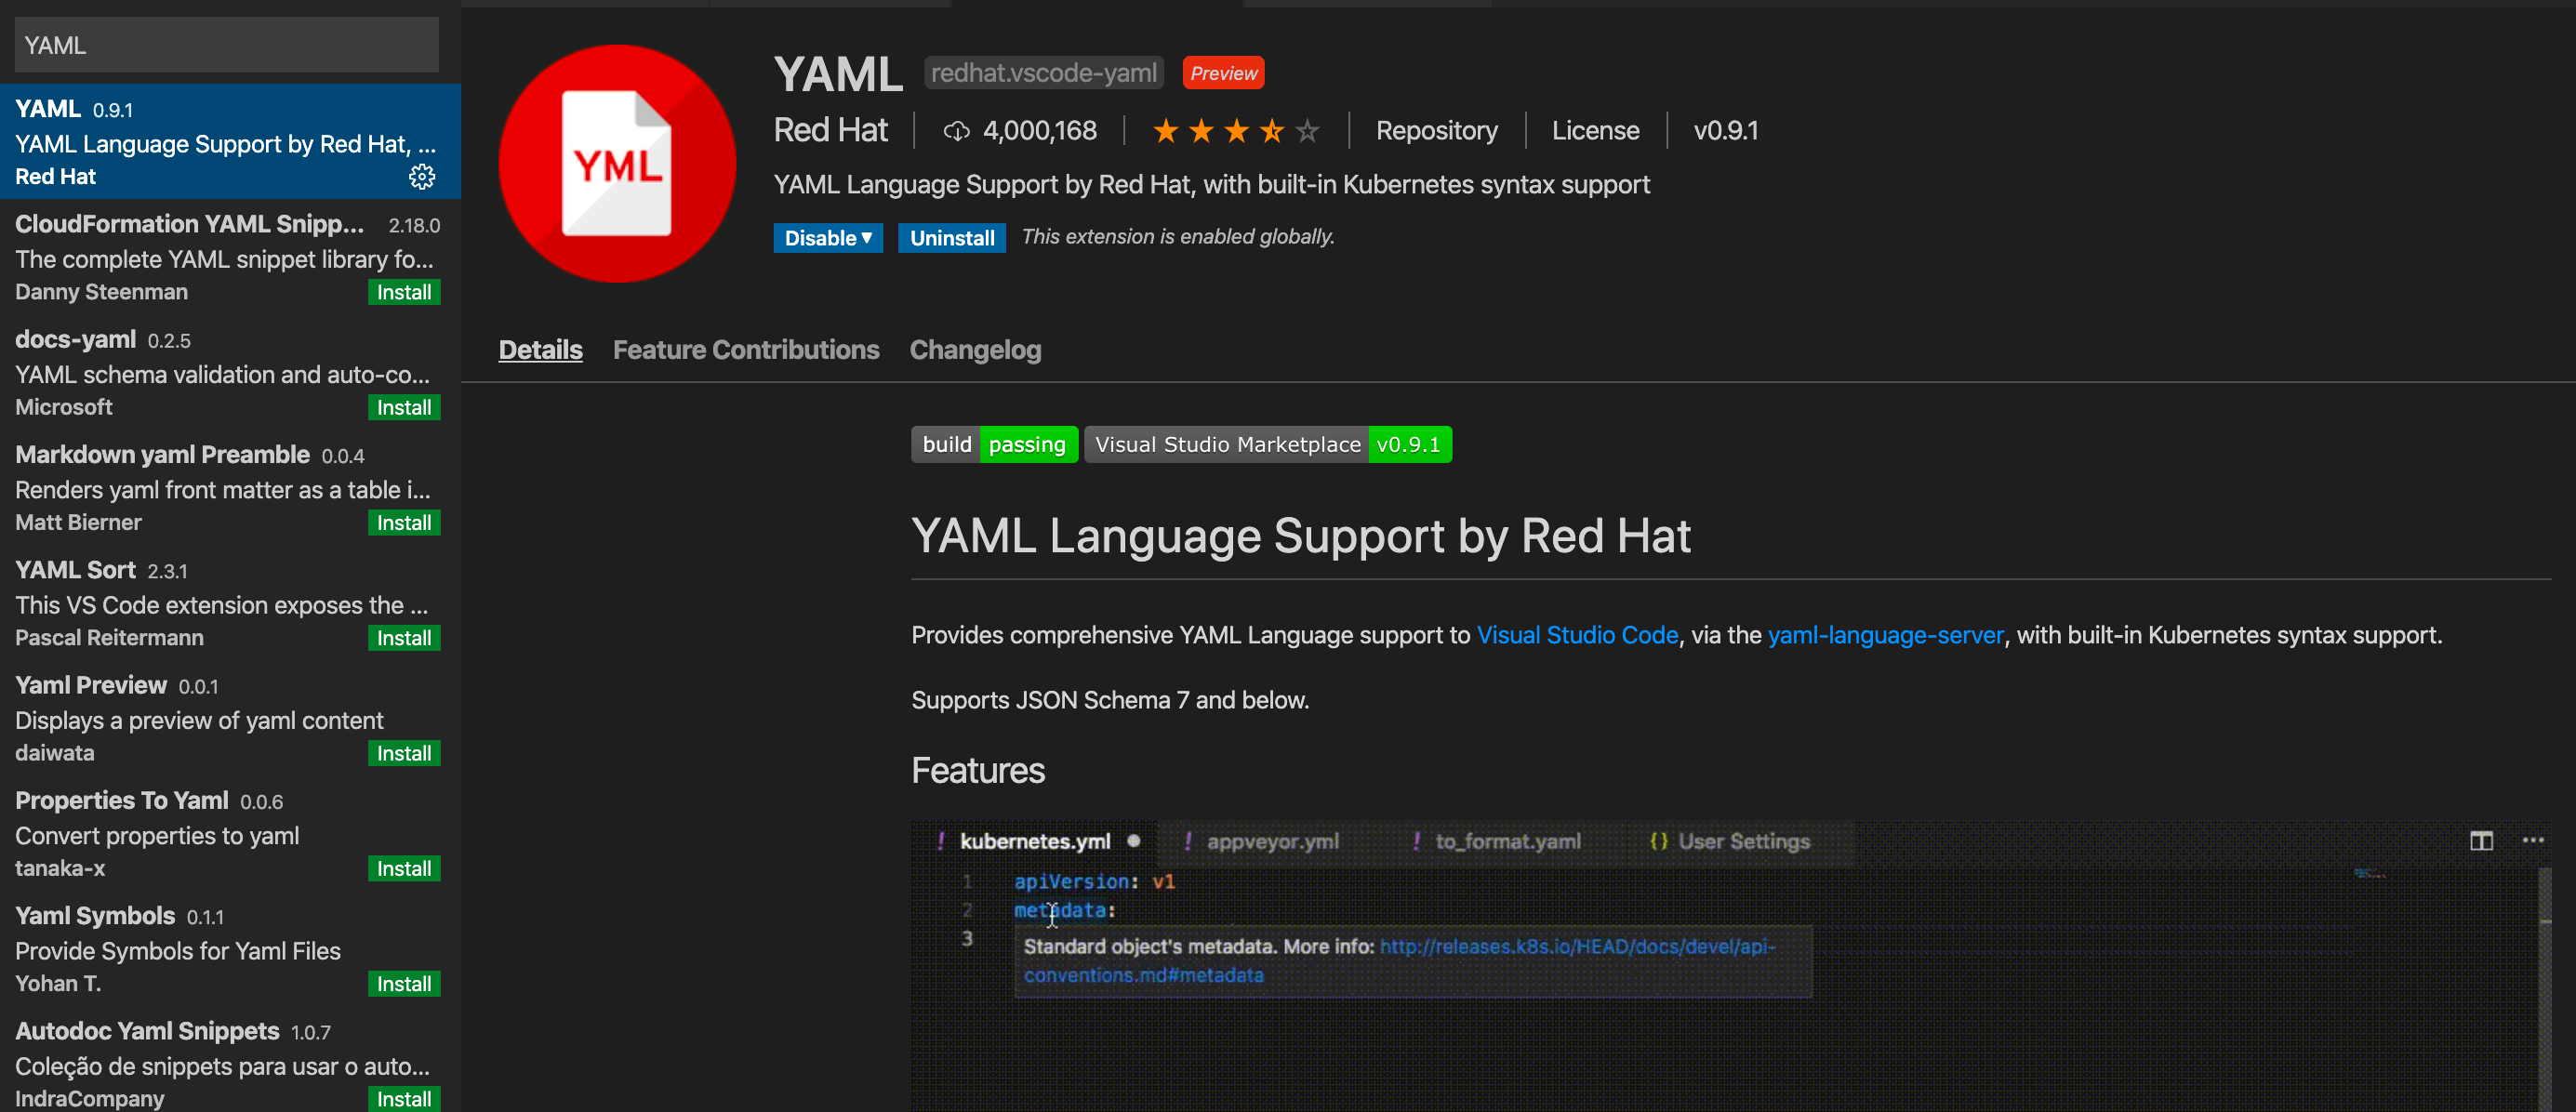The image size is (2576, 1112).
Task: Click the red Preview badge
Action: click(1223, 73)
